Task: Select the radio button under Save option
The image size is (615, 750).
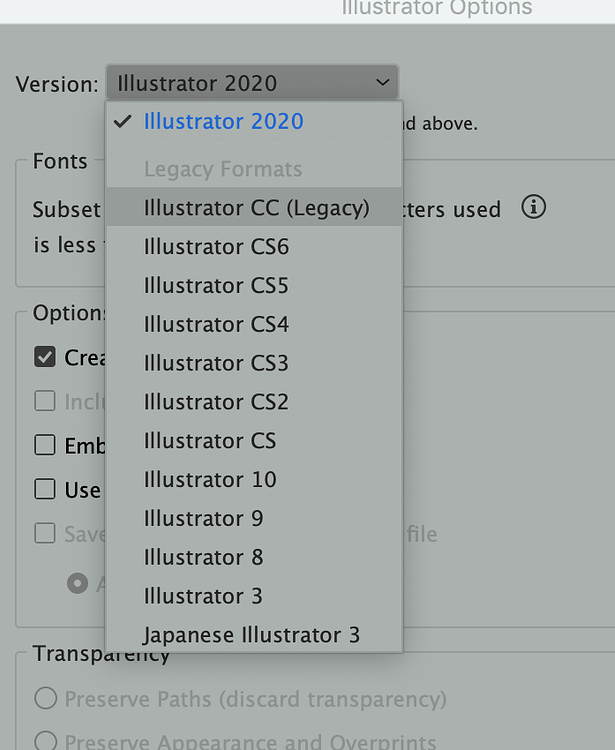Action: pos(77,583)
